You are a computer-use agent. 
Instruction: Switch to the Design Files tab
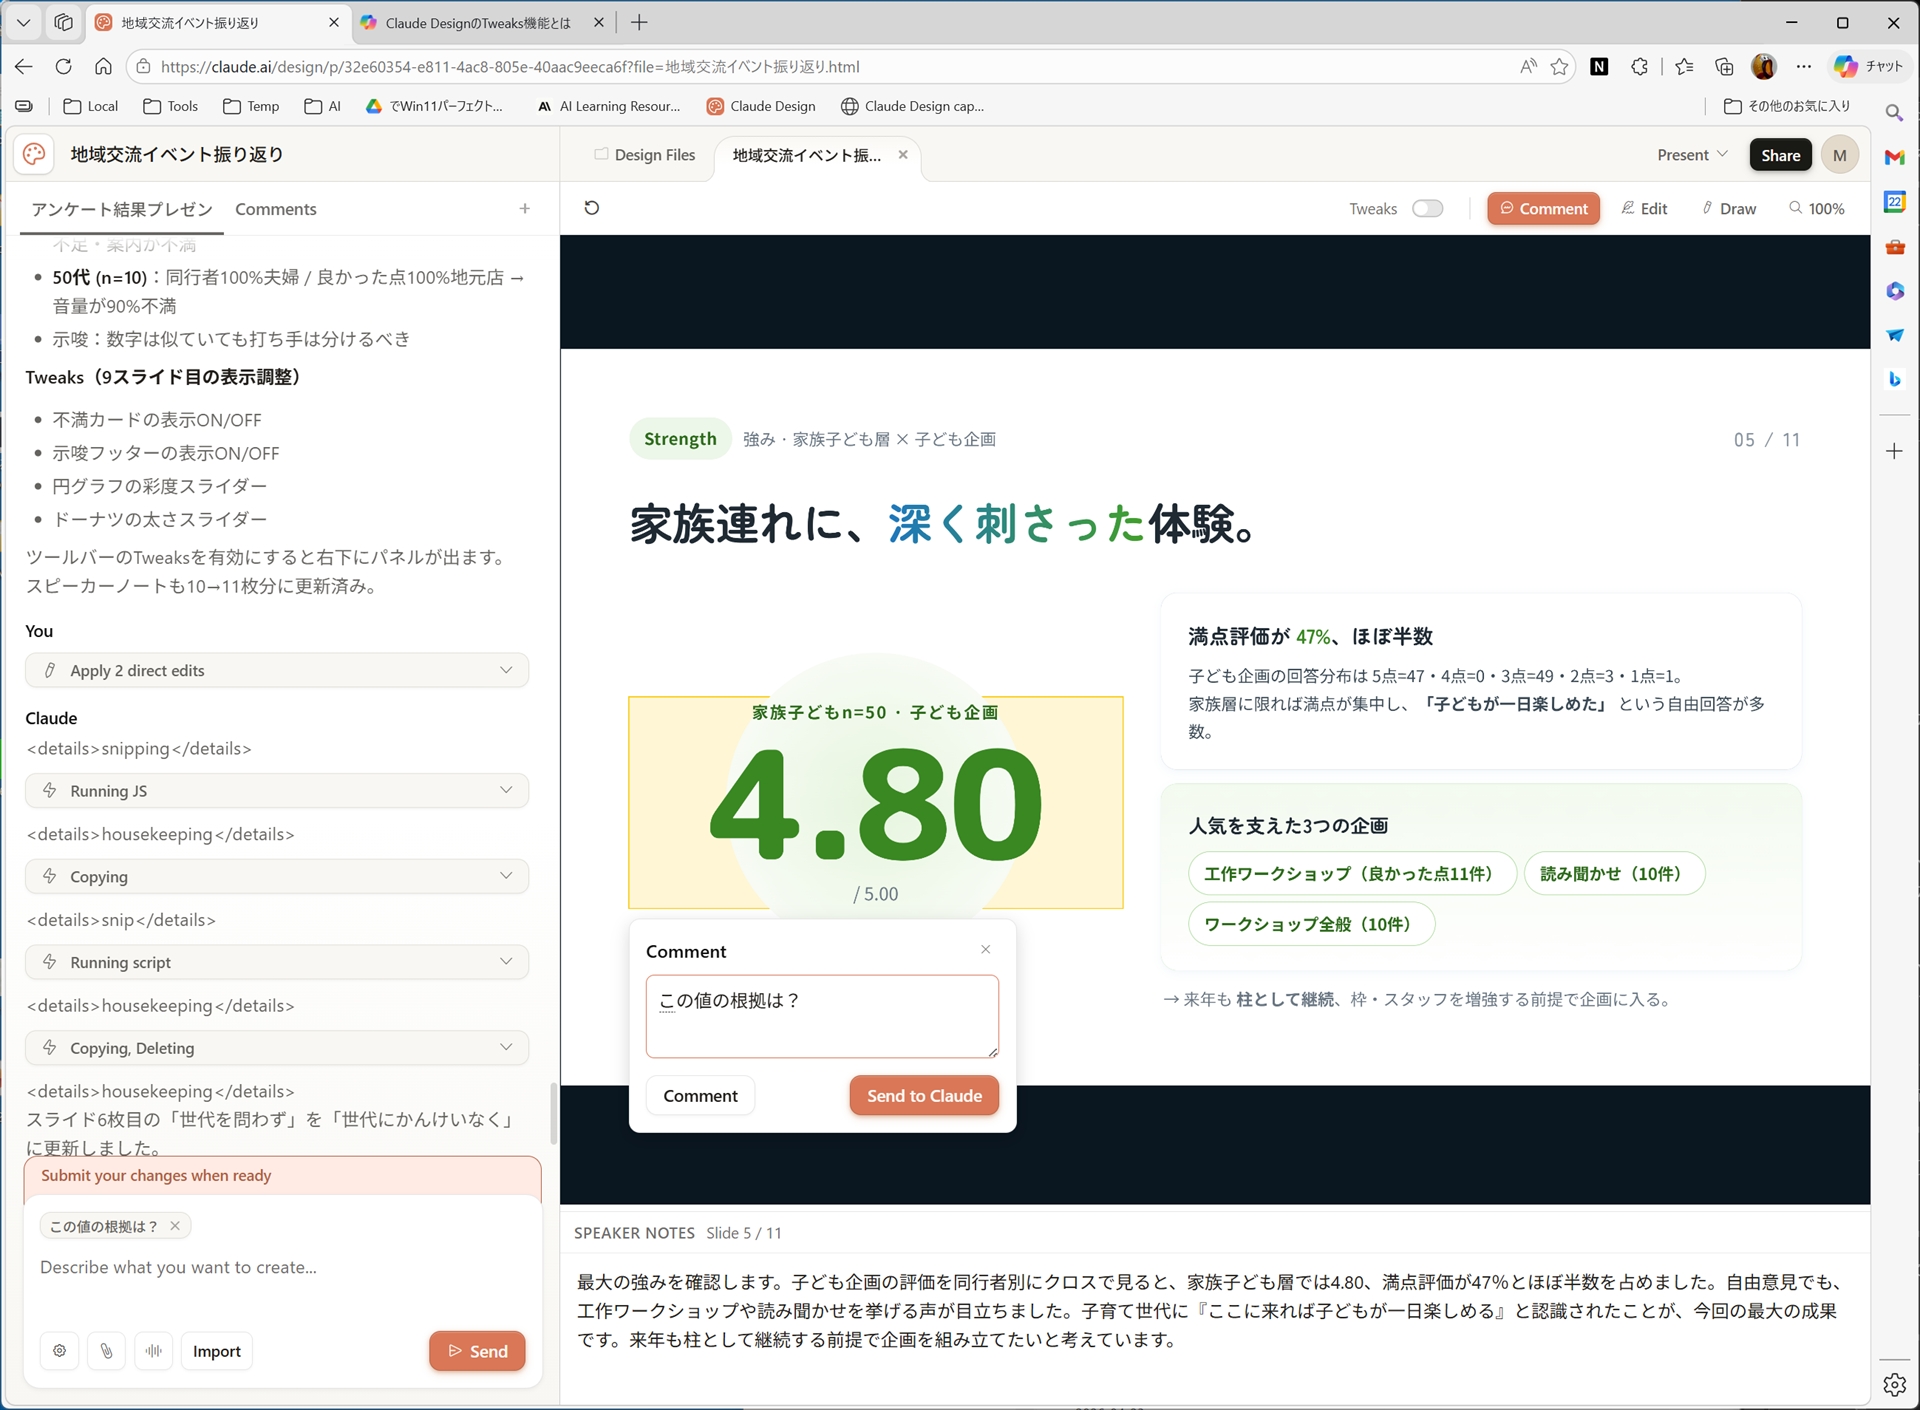click(x=654, y=154)
